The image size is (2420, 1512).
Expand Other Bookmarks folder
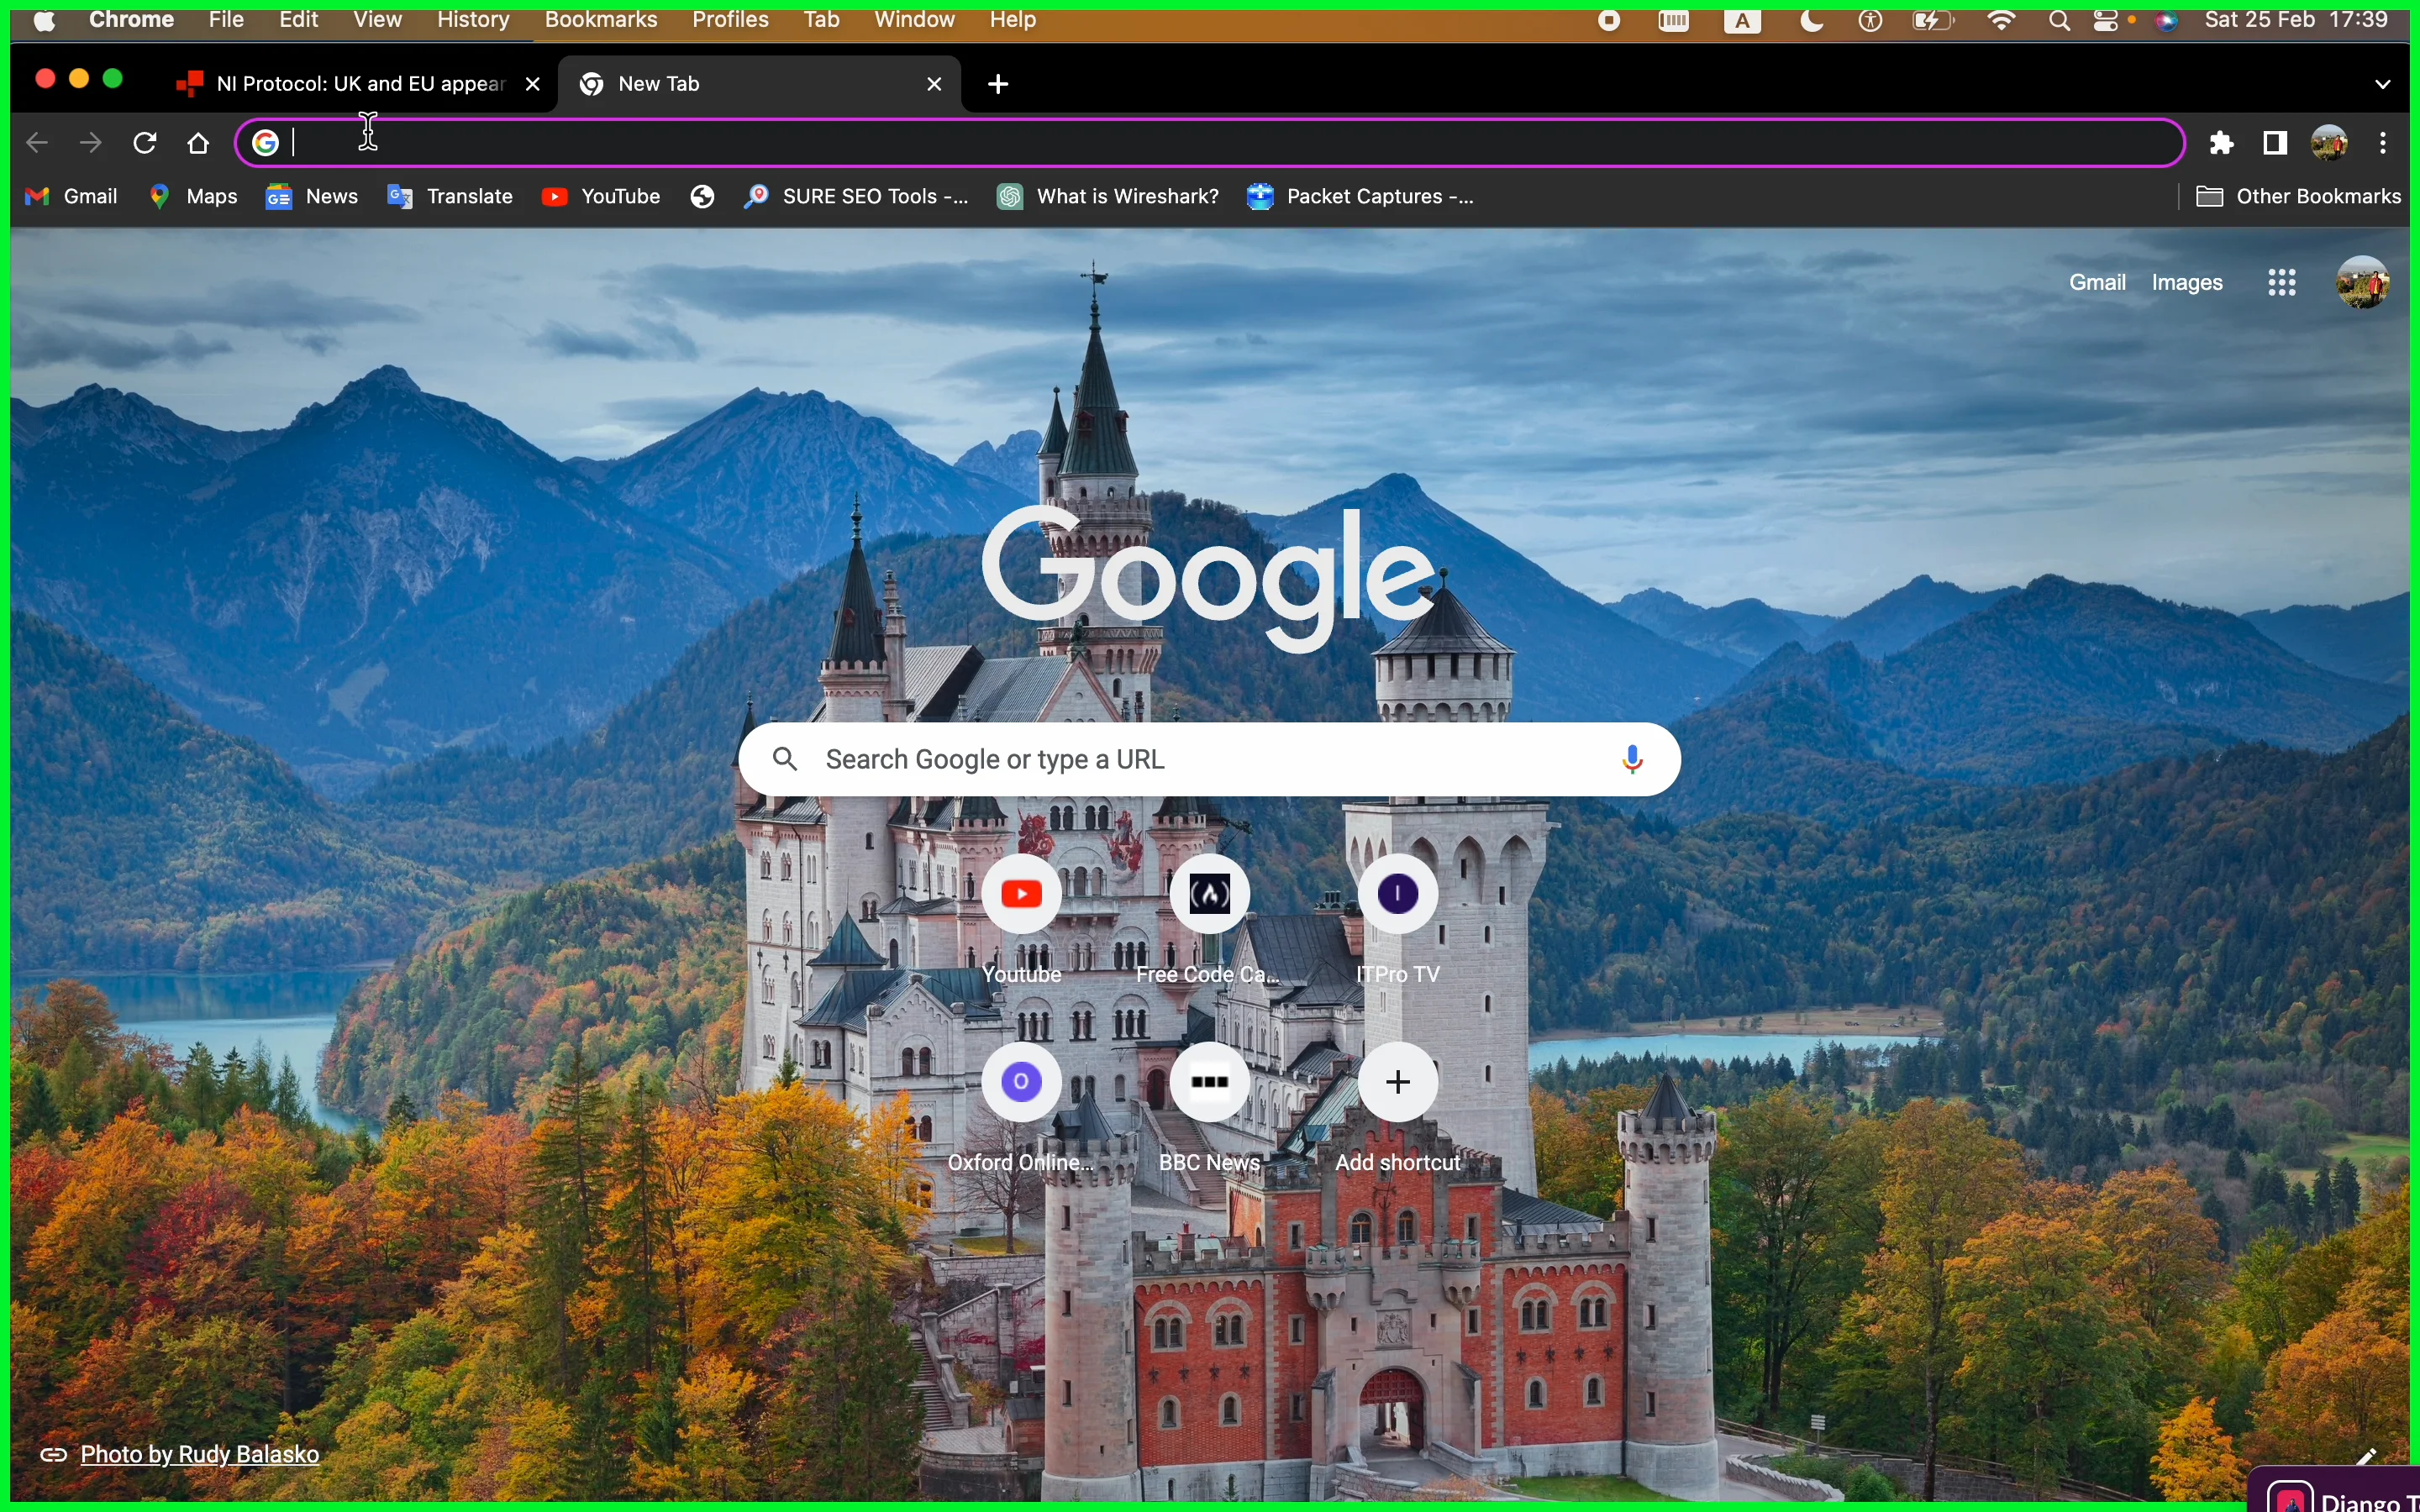click(x=2298, y=197)
